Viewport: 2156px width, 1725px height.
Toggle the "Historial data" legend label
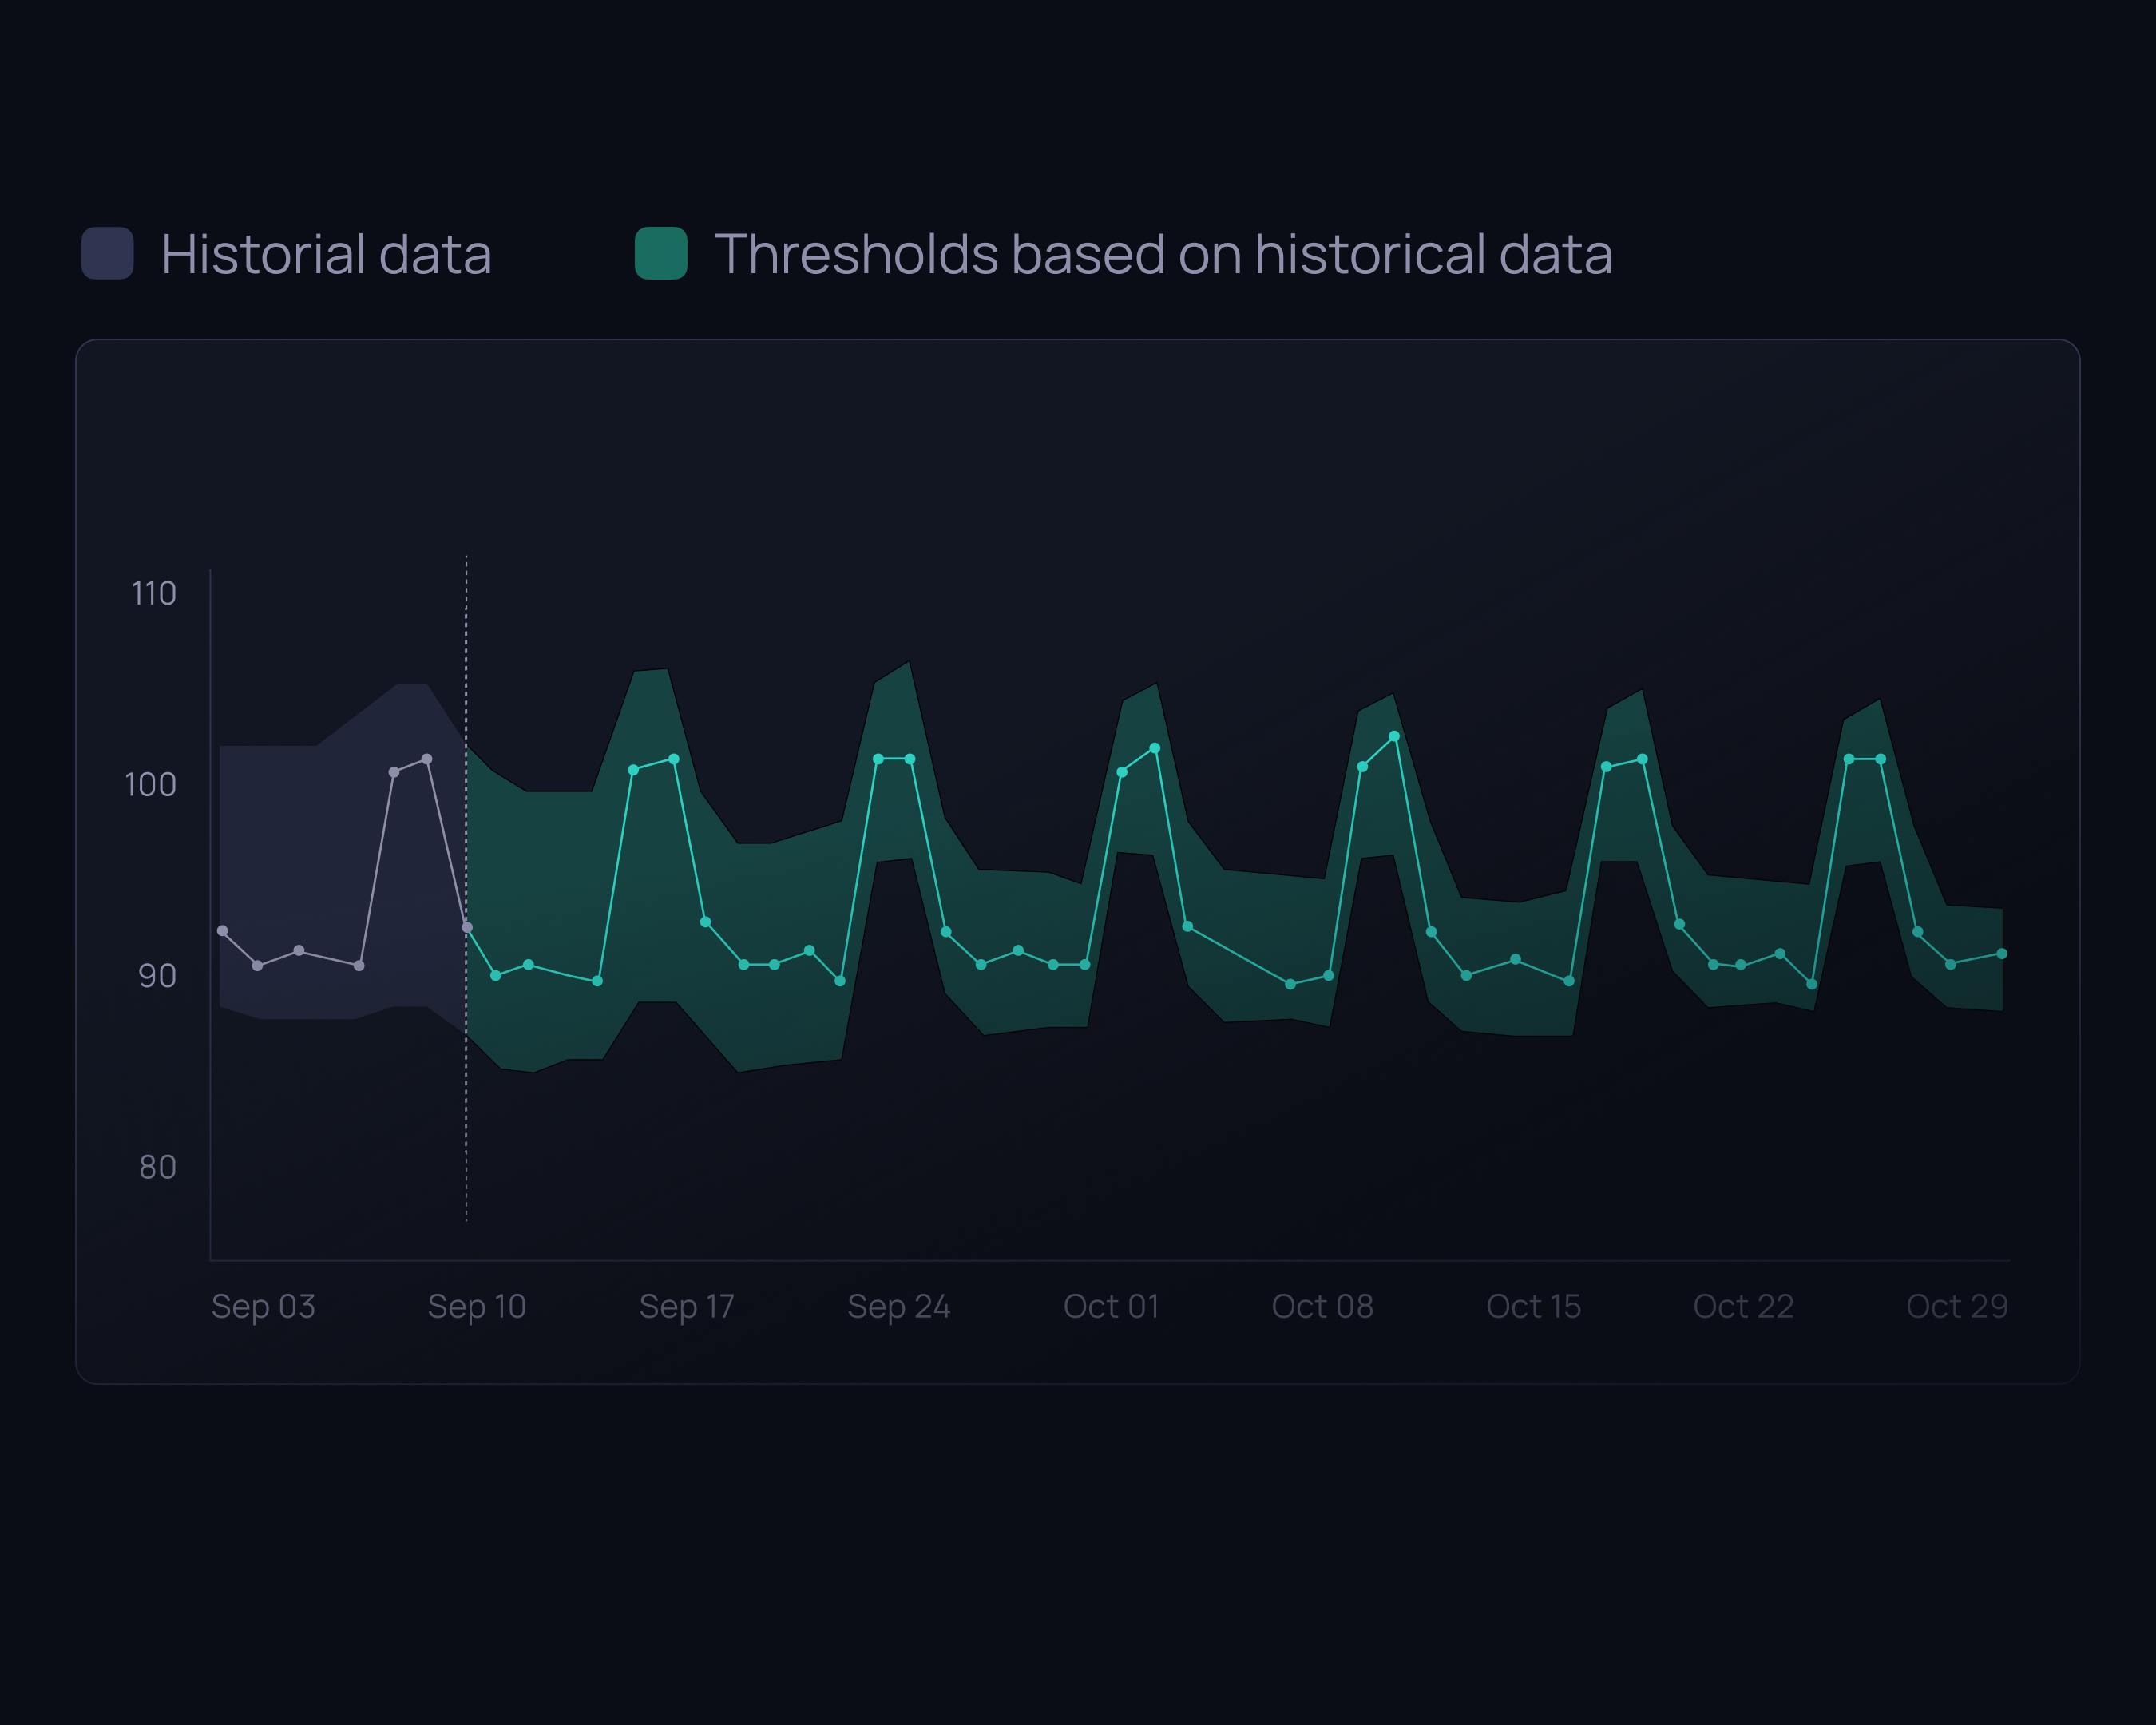pyautogui.click(x=326, y=254)
